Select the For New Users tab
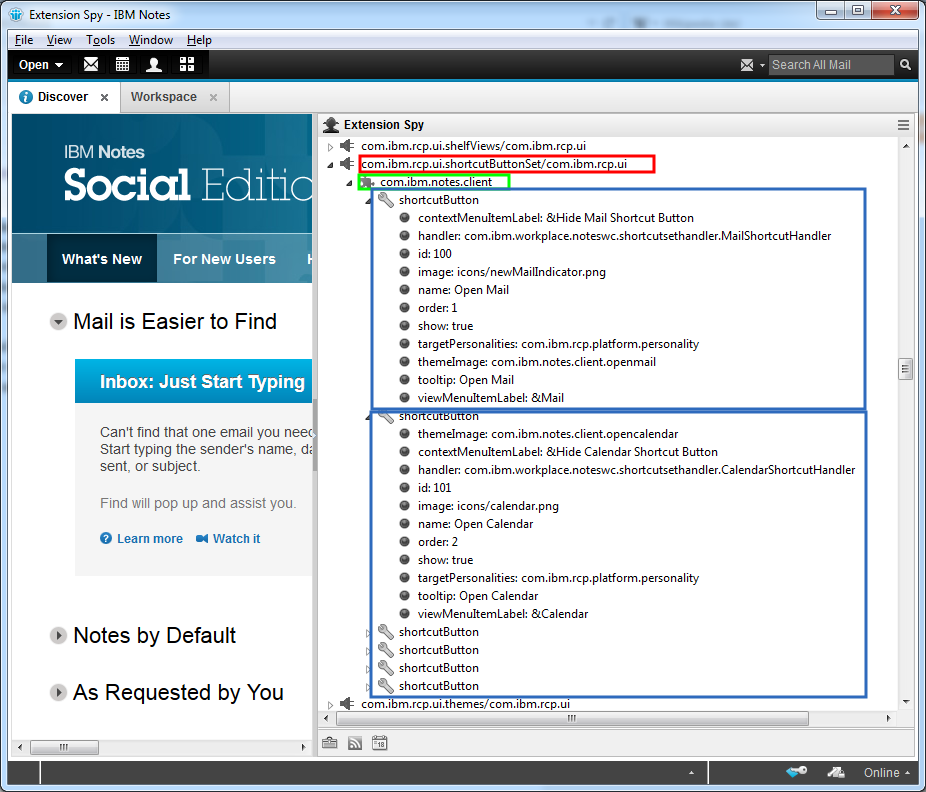926x792 pixels. coord(224,259)
